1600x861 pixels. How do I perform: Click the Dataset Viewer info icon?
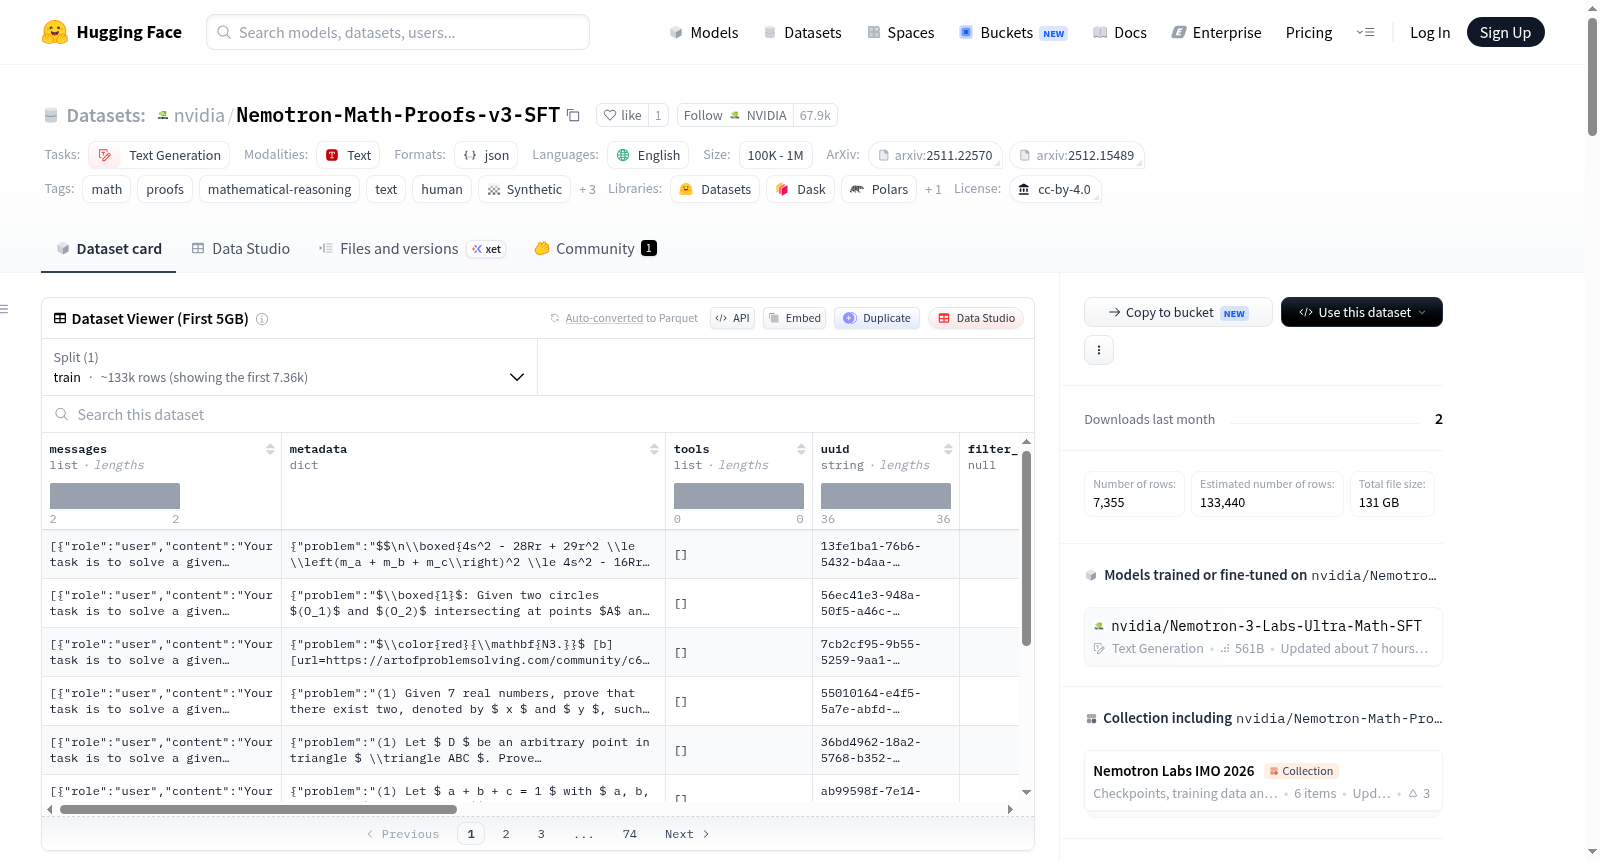(262, 319)
